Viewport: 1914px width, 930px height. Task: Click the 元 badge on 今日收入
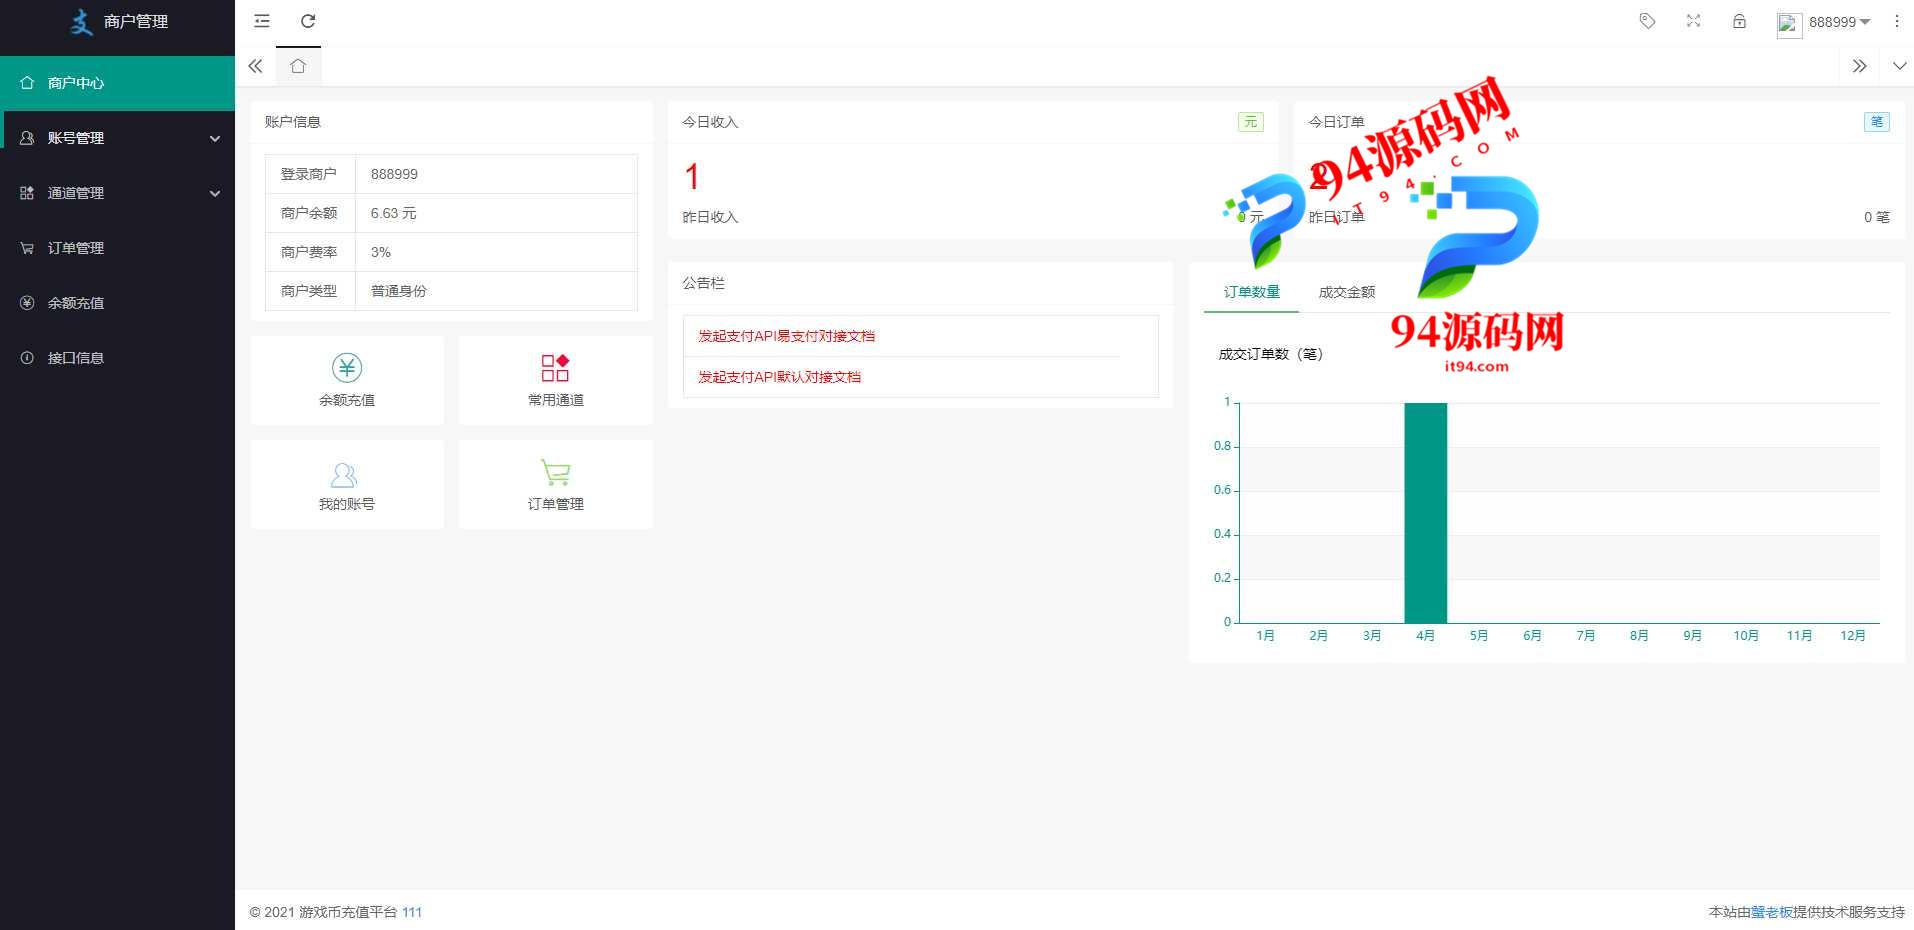click(1250, 122)
